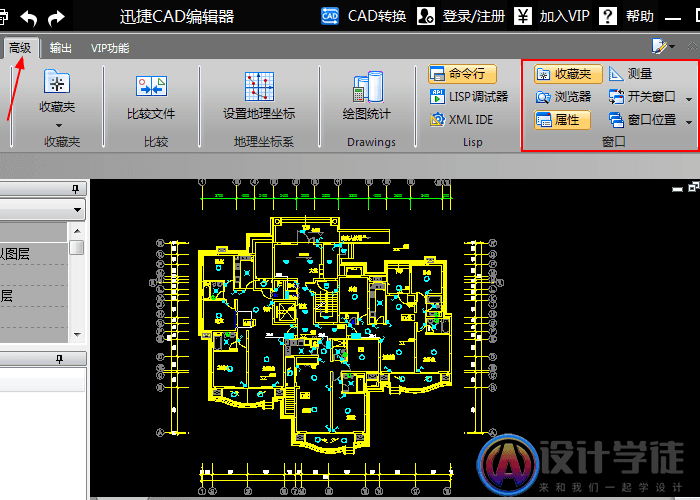
Task: Open the left panel combo box
Action: click(42, 209)
